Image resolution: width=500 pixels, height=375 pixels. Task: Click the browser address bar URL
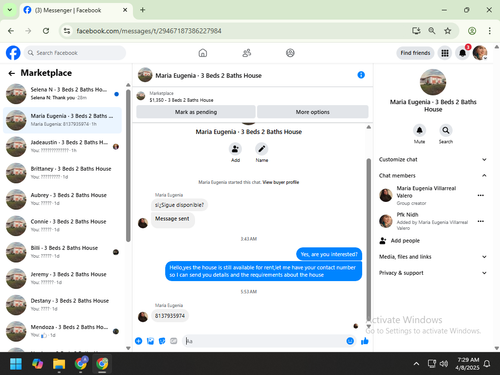149,31
